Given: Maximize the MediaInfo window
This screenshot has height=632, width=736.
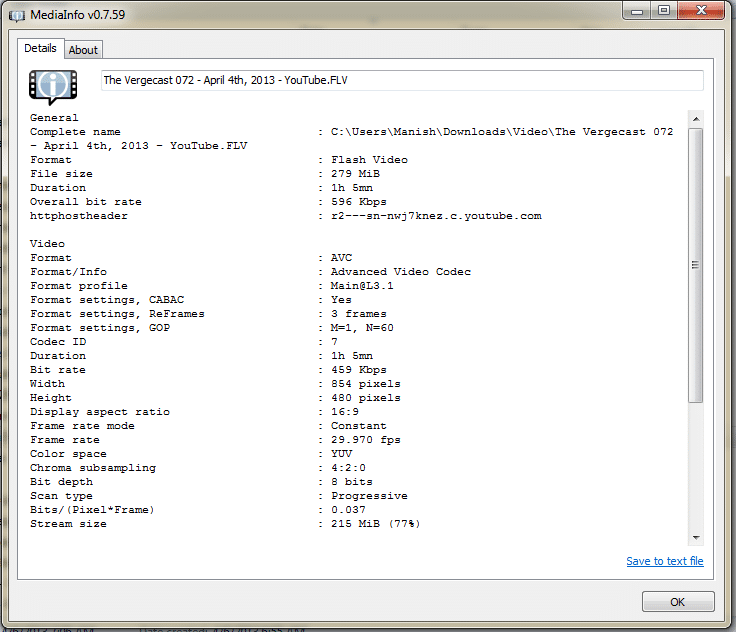Looking at the screenshot, I should (x=663, y=10).
